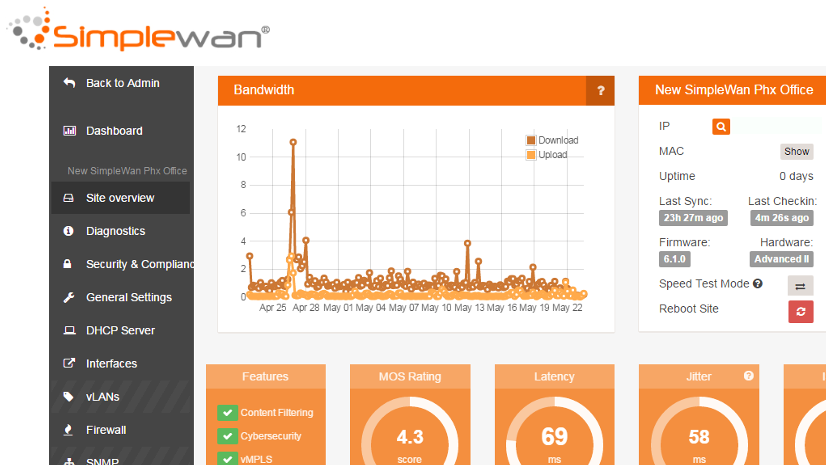Toggle the Cybersecurity feature checkbox
The height and width of the screenshot is (465, 826).
pos(226,436)
